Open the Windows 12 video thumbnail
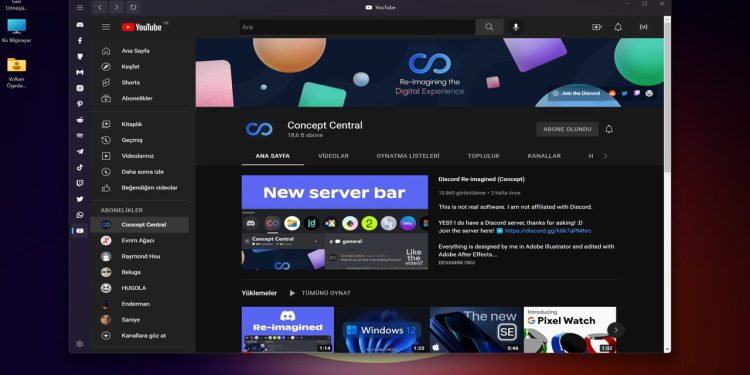This screenshot has width=750, height=375. coord(381,330)
